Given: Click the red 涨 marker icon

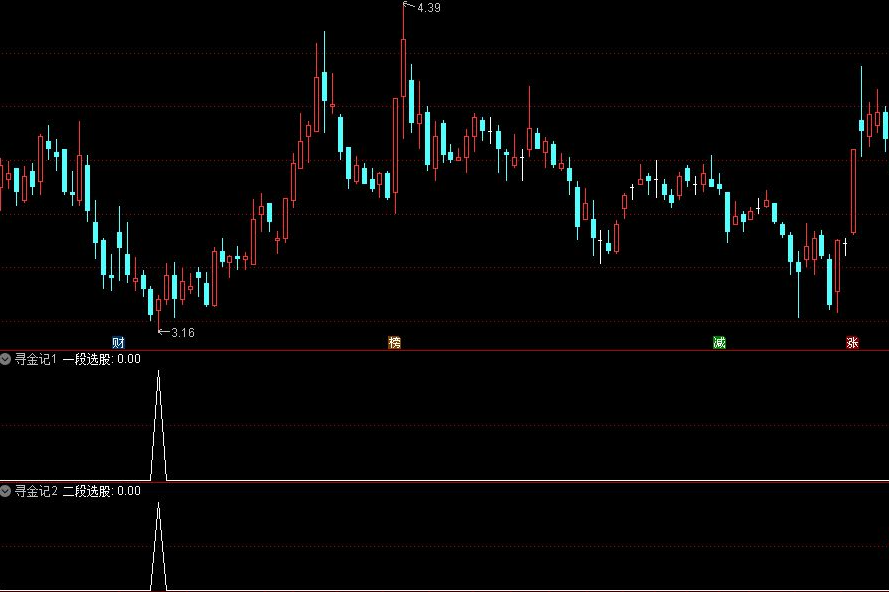Looking at the screenshot, I should (852, 342).
